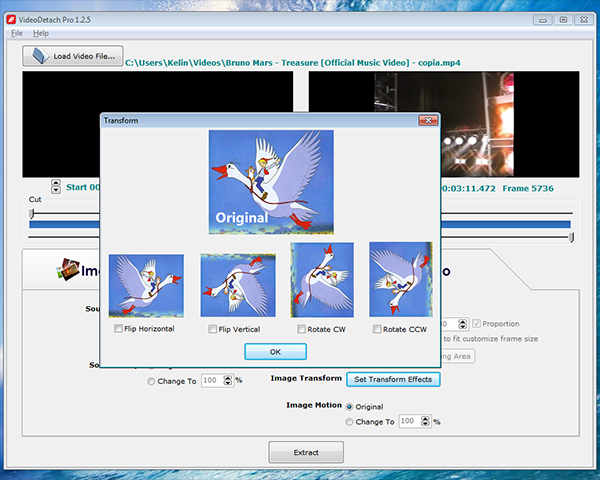Image resolution: width=600 pixels, height=480 pixels.
Task: Click Image Motion percentage spinner arrows
Action: pos(425,422)
